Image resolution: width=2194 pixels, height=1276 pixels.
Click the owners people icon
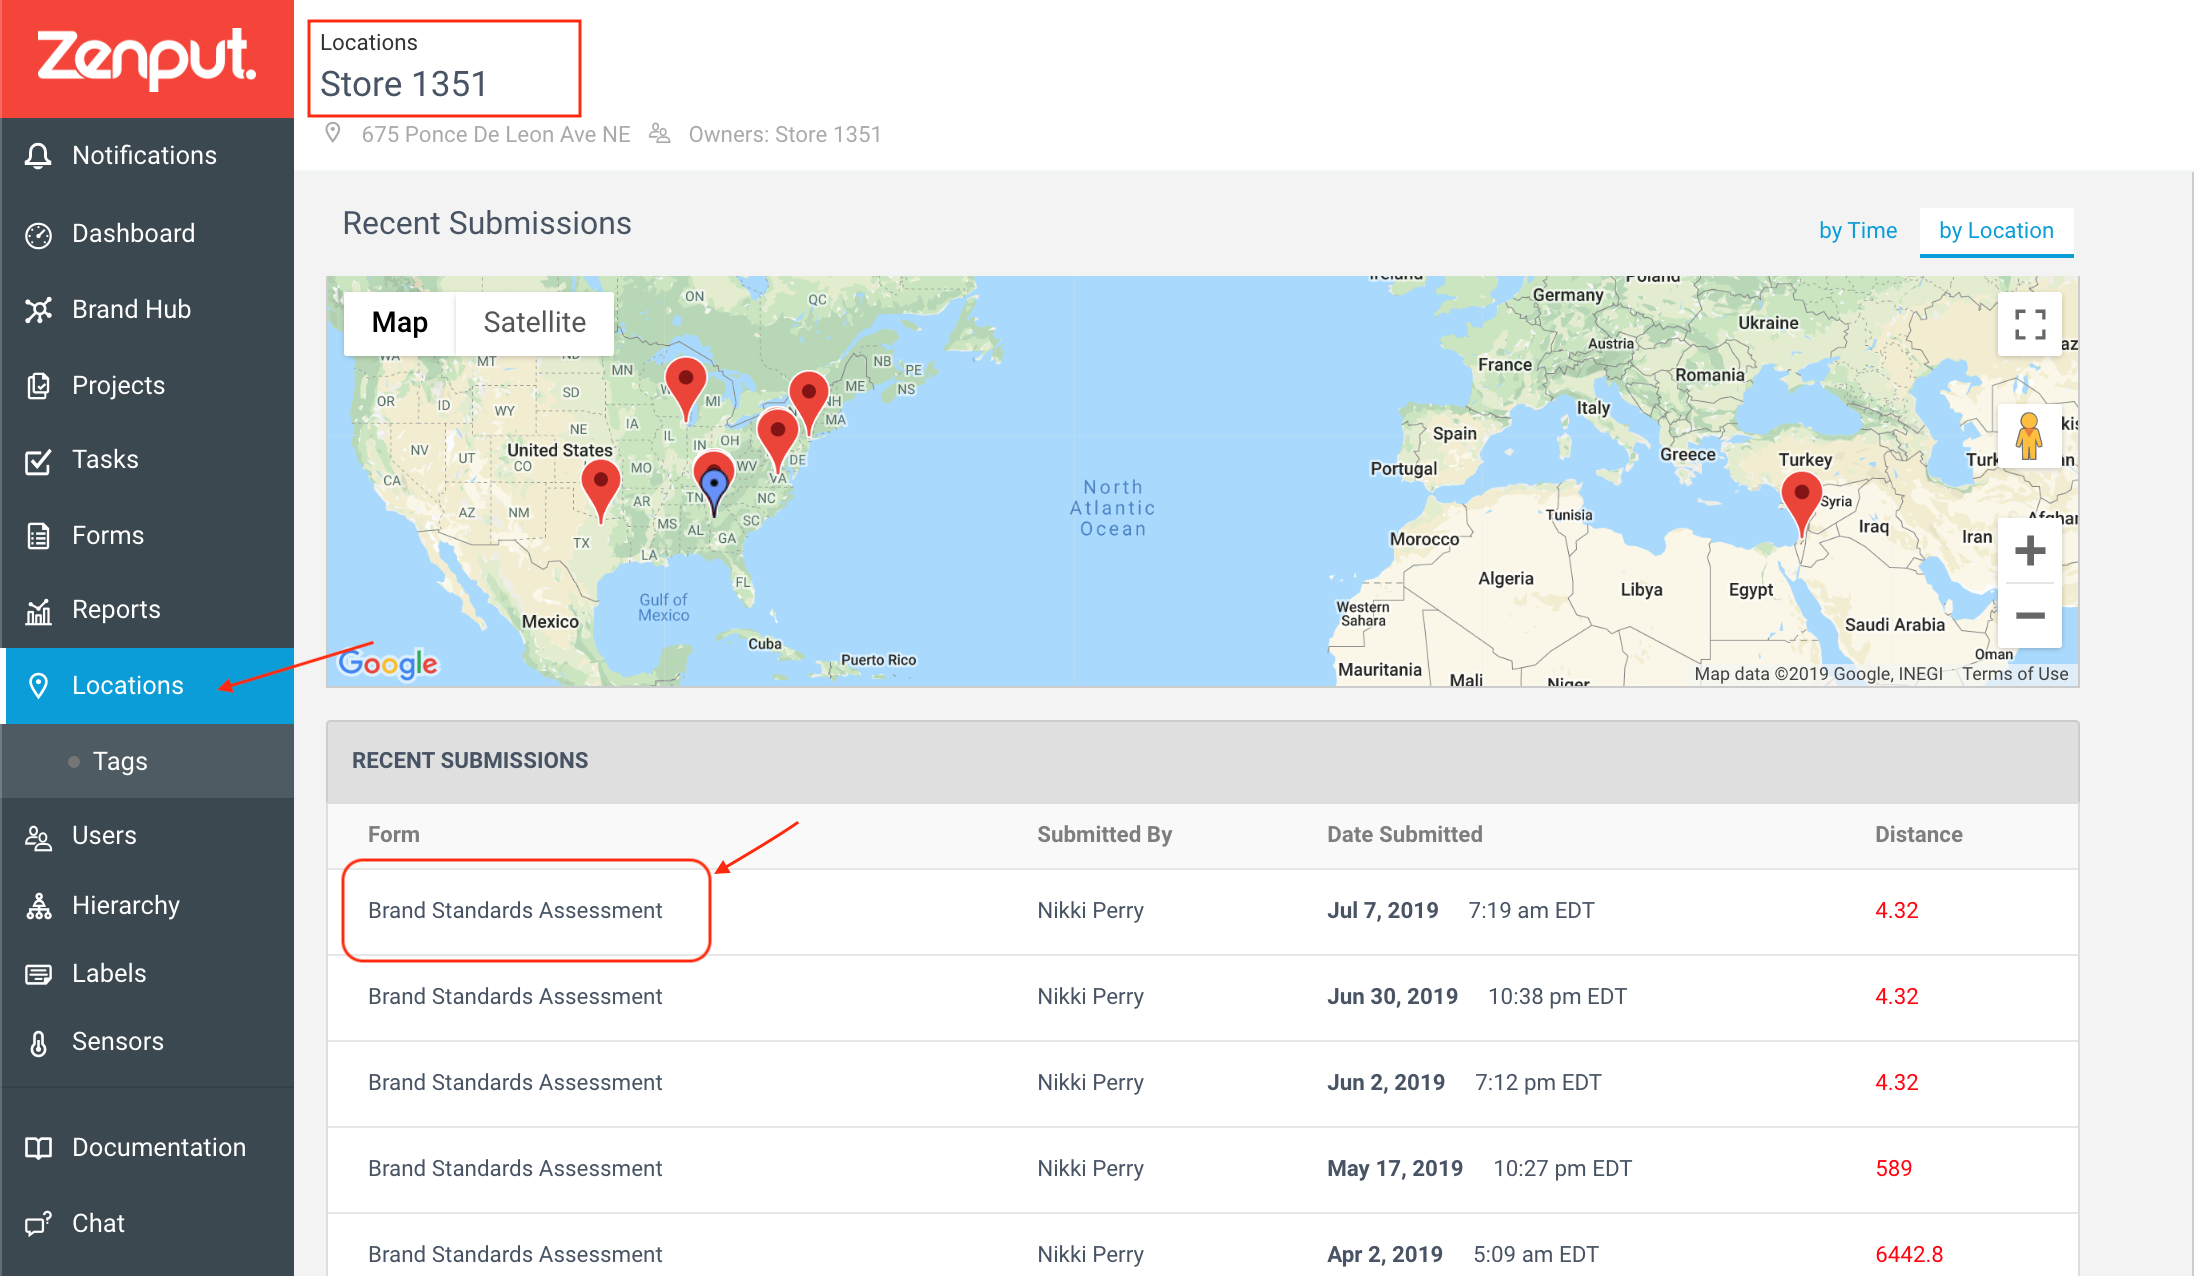coord(659,133)
